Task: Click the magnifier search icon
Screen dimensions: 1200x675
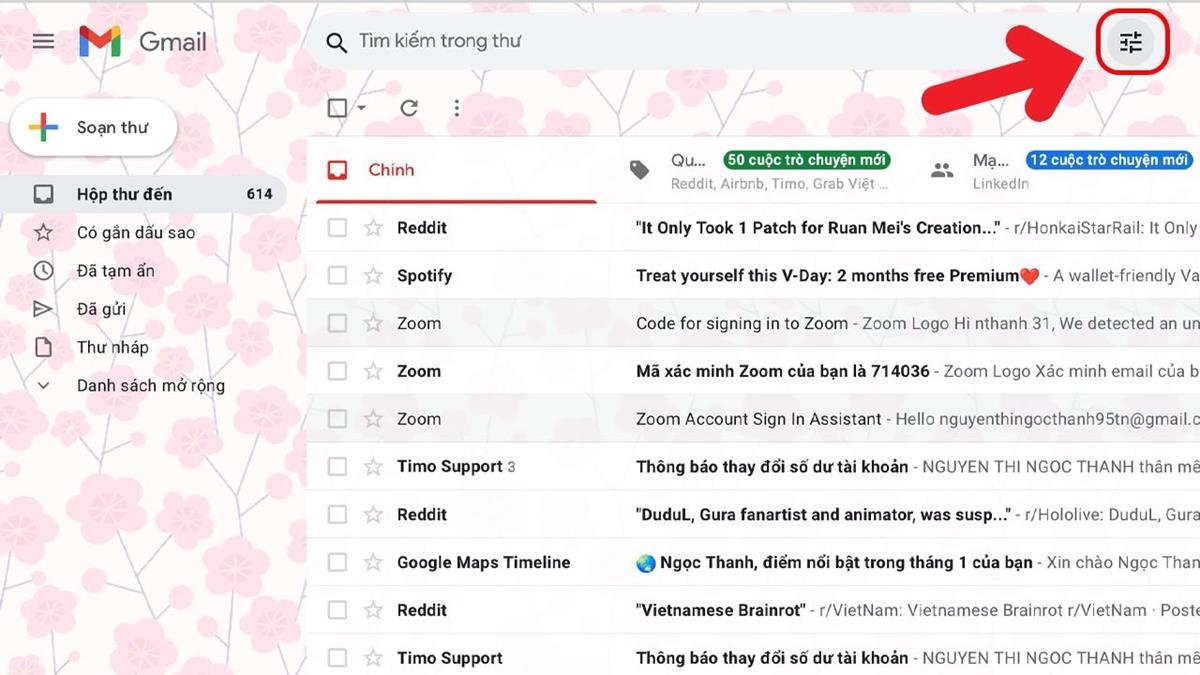Action: [x=337, y=42]
